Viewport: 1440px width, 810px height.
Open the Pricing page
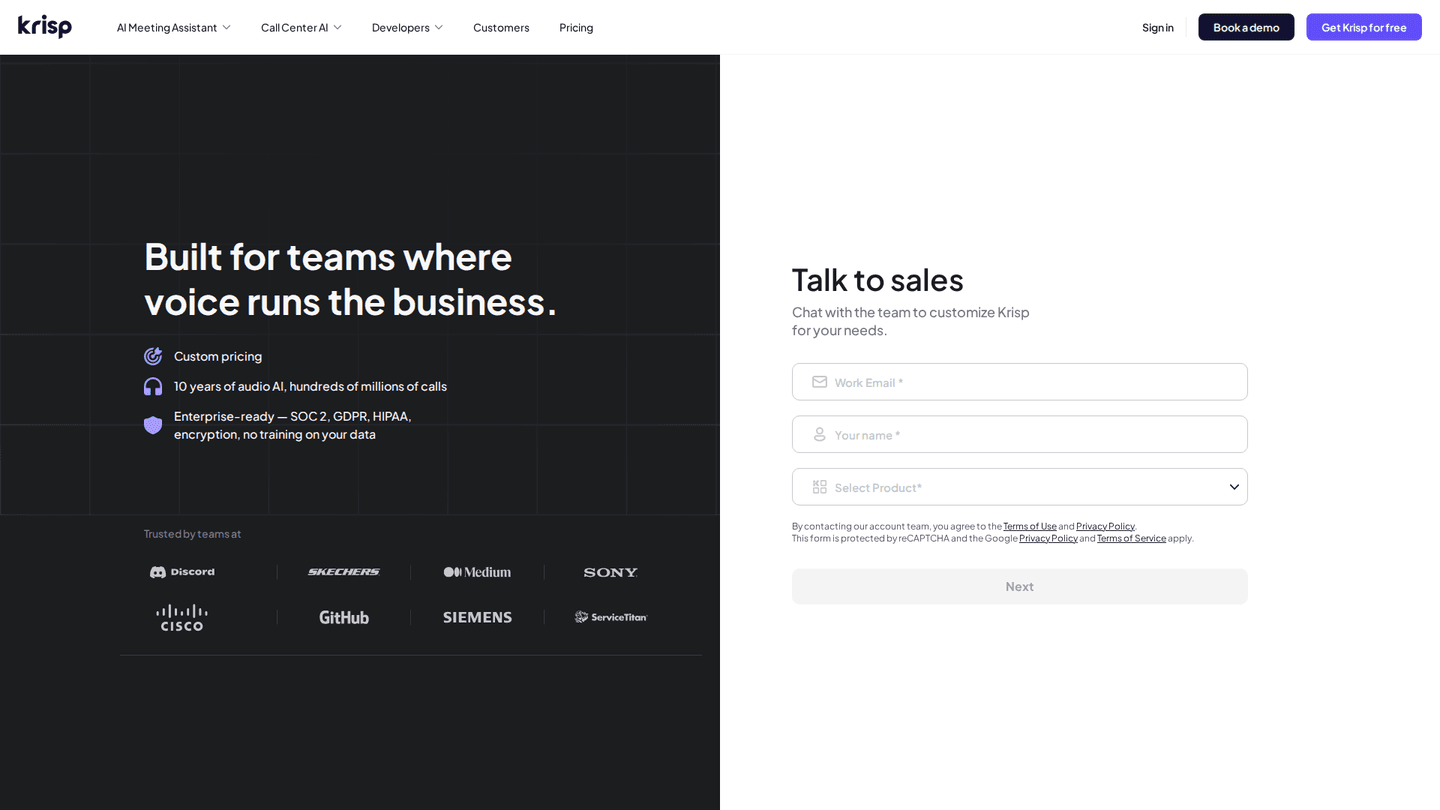click(576, 28)
